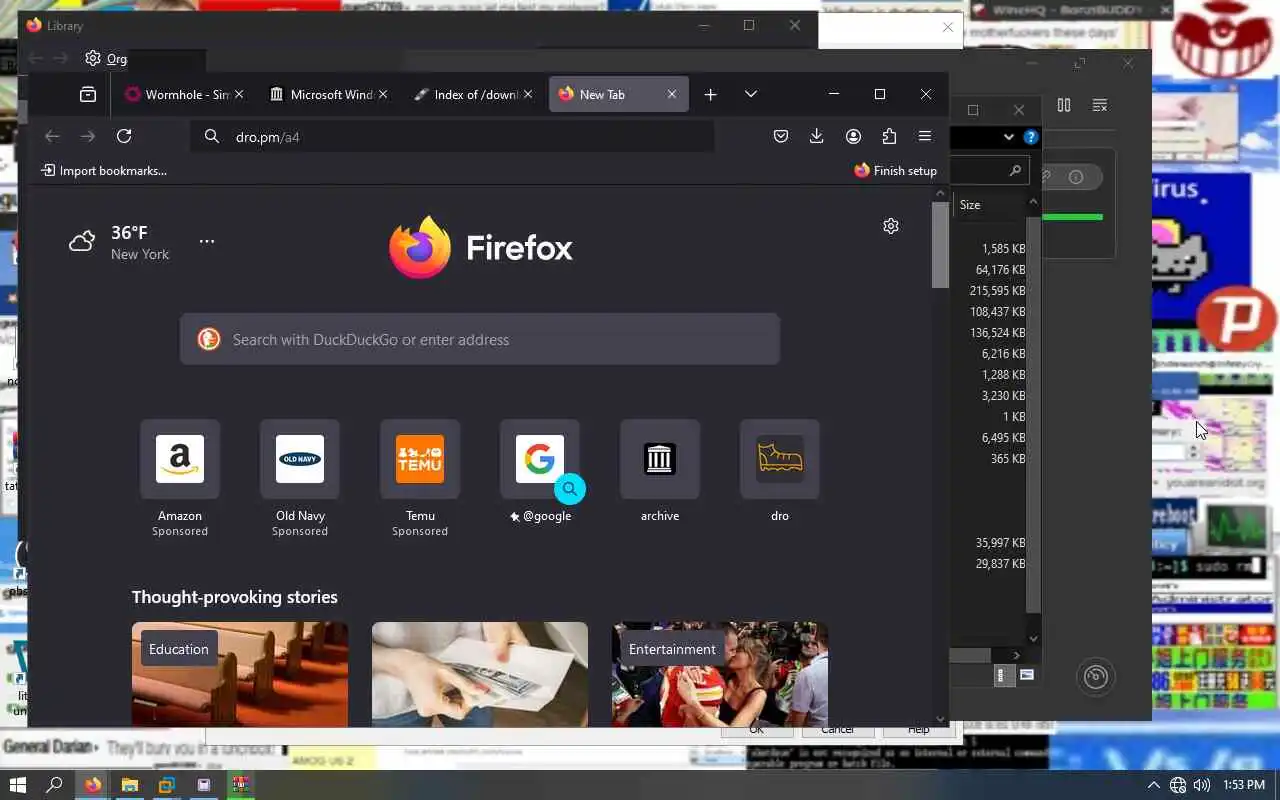The width and height of the screenshot is (1280, 800).
Task: Open the gear icon in Library window
Action: click(x=93, y=58)
